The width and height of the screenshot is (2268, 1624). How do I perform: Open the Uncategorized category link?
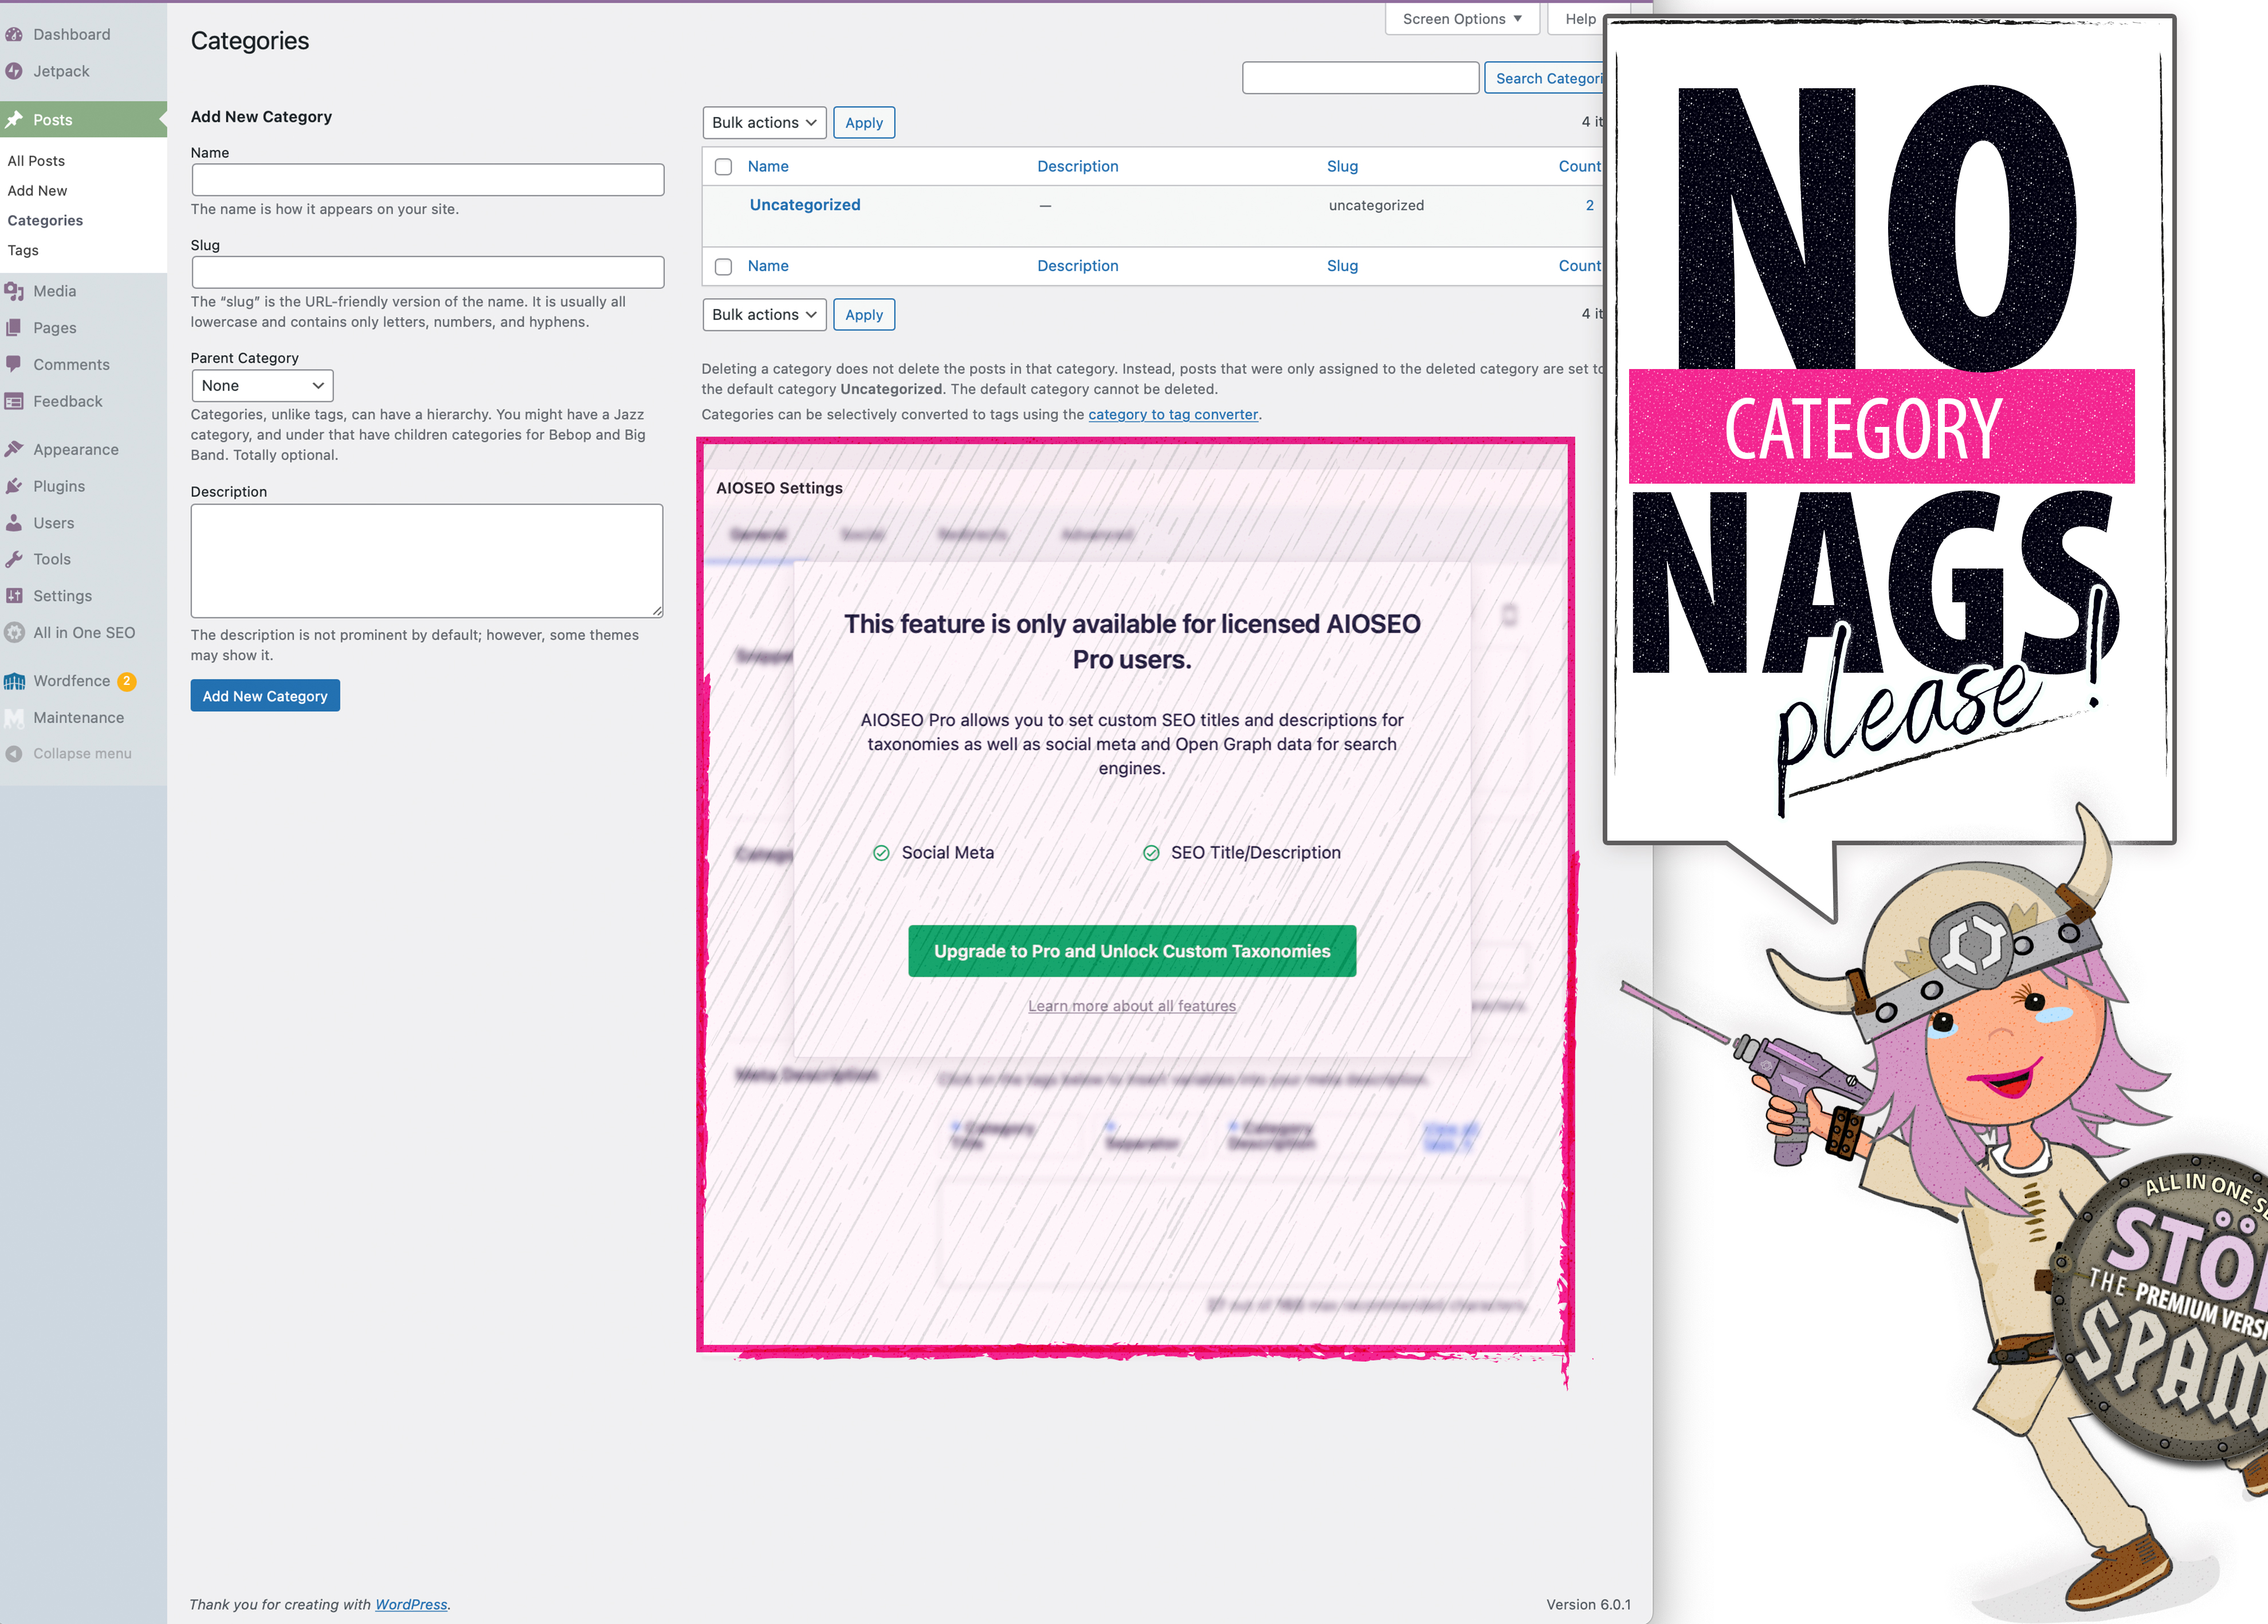(x=805, y=205)
